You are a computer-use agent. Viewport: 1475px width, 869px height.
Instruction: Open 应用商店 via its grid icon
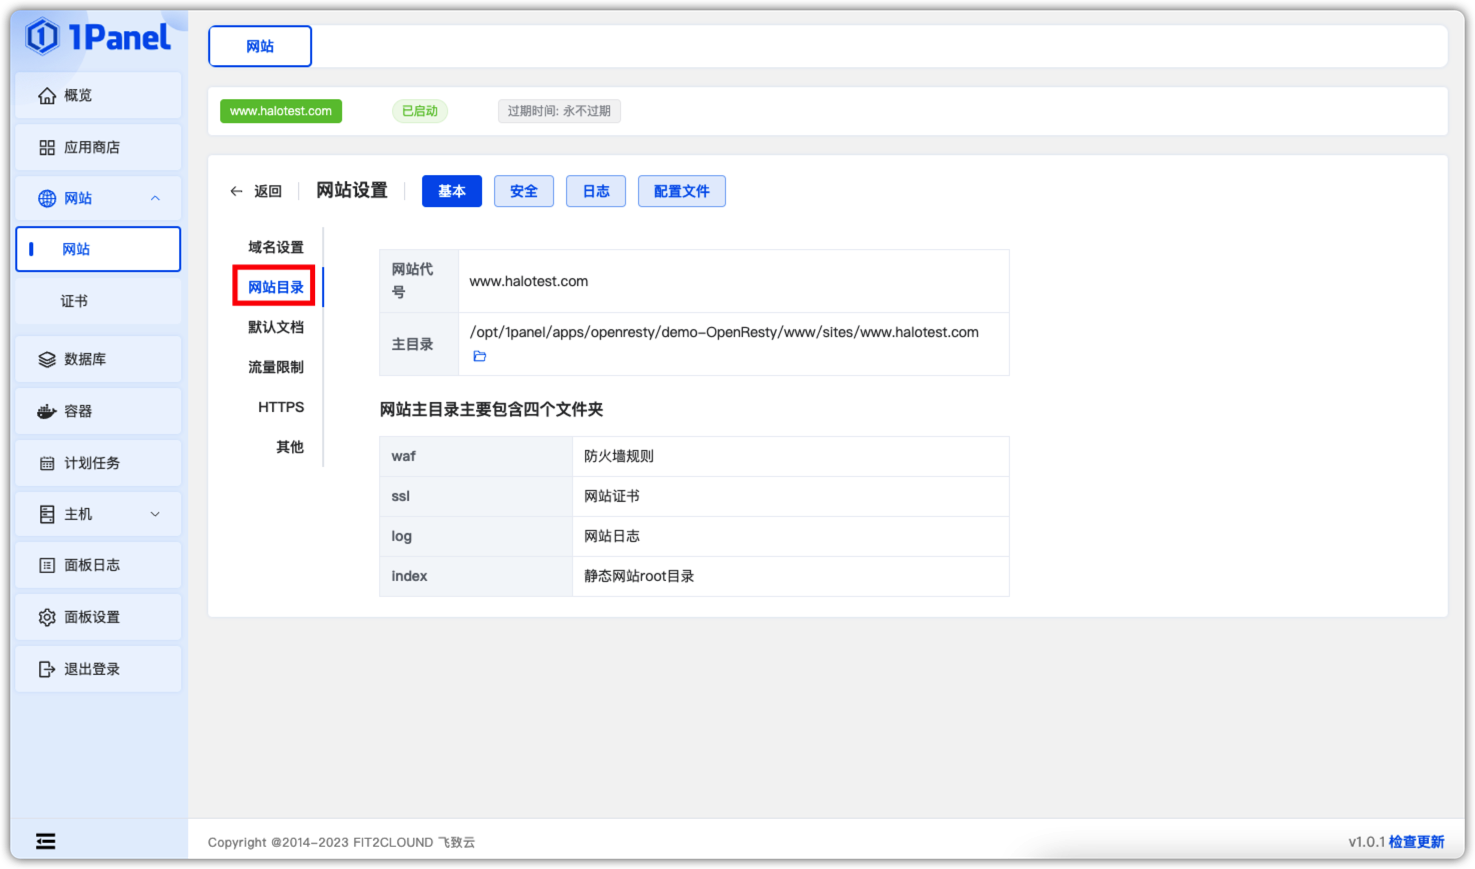coord(47,148)
